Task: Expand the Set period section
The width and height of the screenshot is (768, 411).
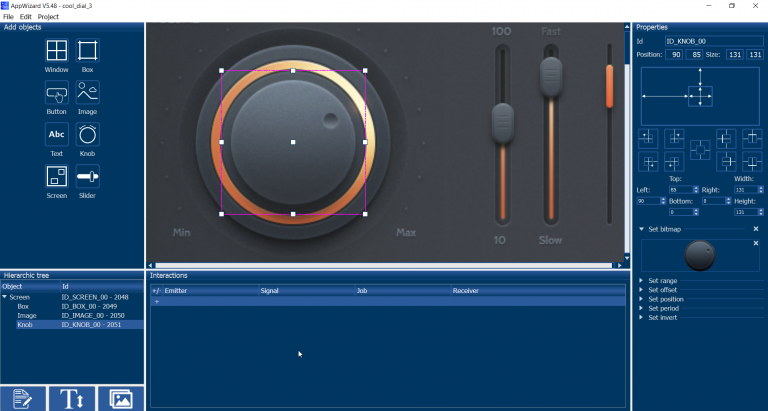Action: [641, 309]
